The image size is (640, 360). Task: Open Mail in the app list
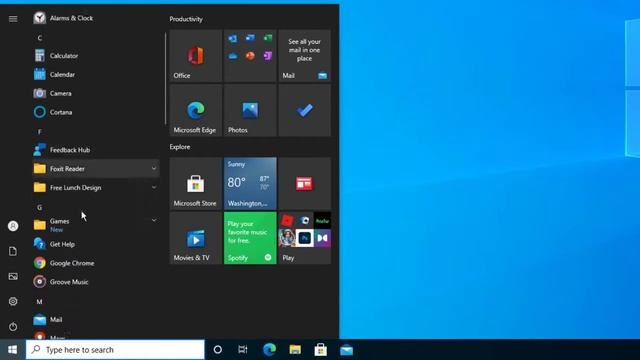pos(96,320)
